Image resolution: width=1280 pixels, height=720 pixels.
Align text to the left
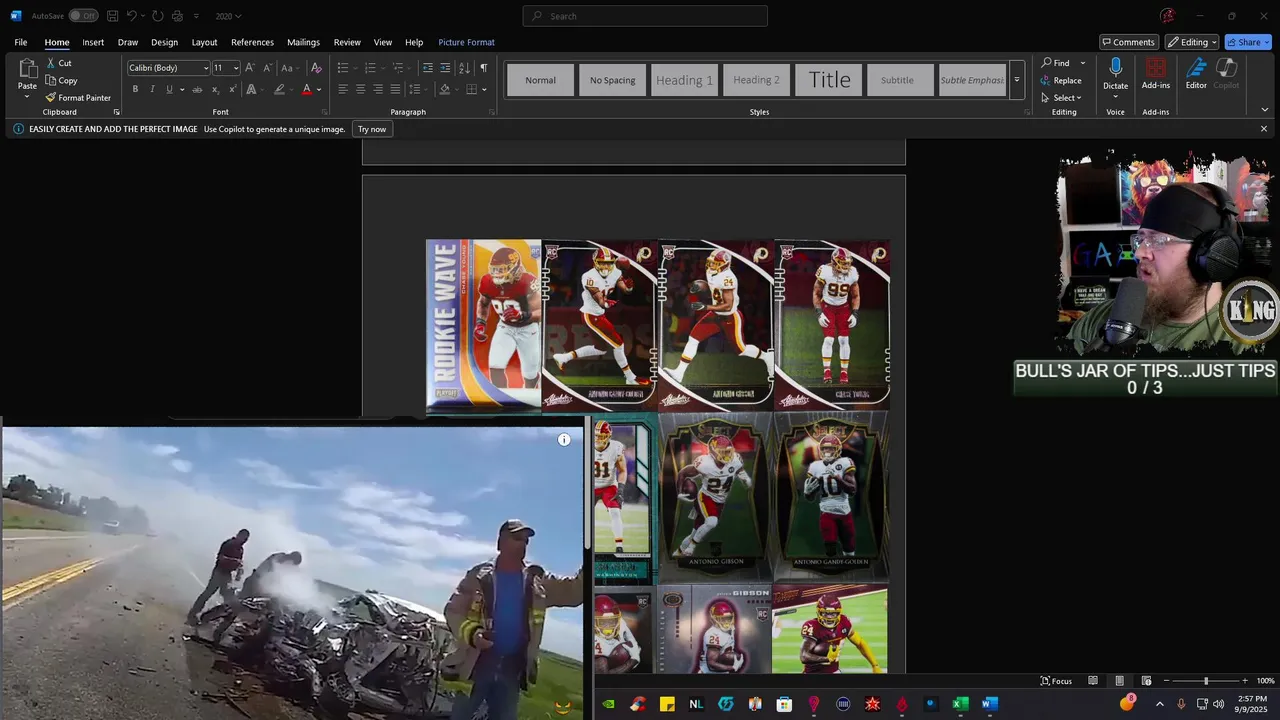tap(343, 89)
